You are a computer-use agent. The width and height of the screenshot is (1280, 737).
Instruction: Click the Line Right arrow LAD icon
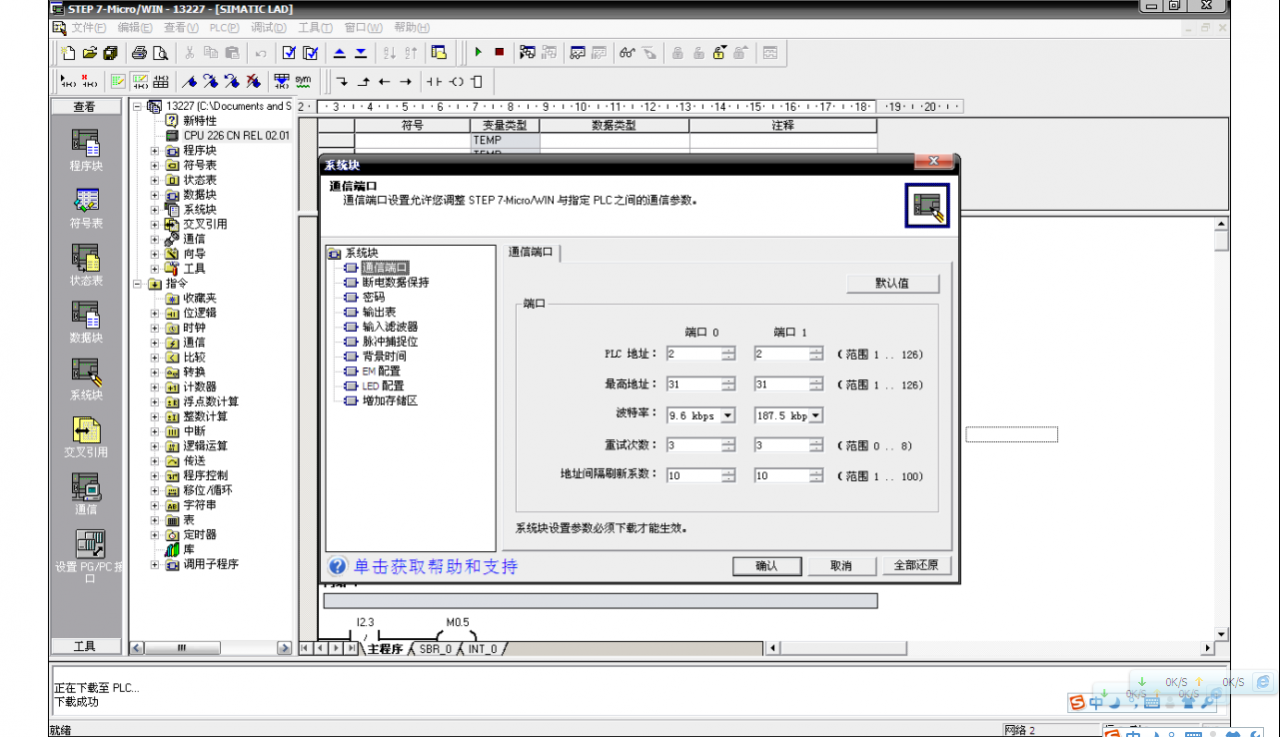point(405,81)
